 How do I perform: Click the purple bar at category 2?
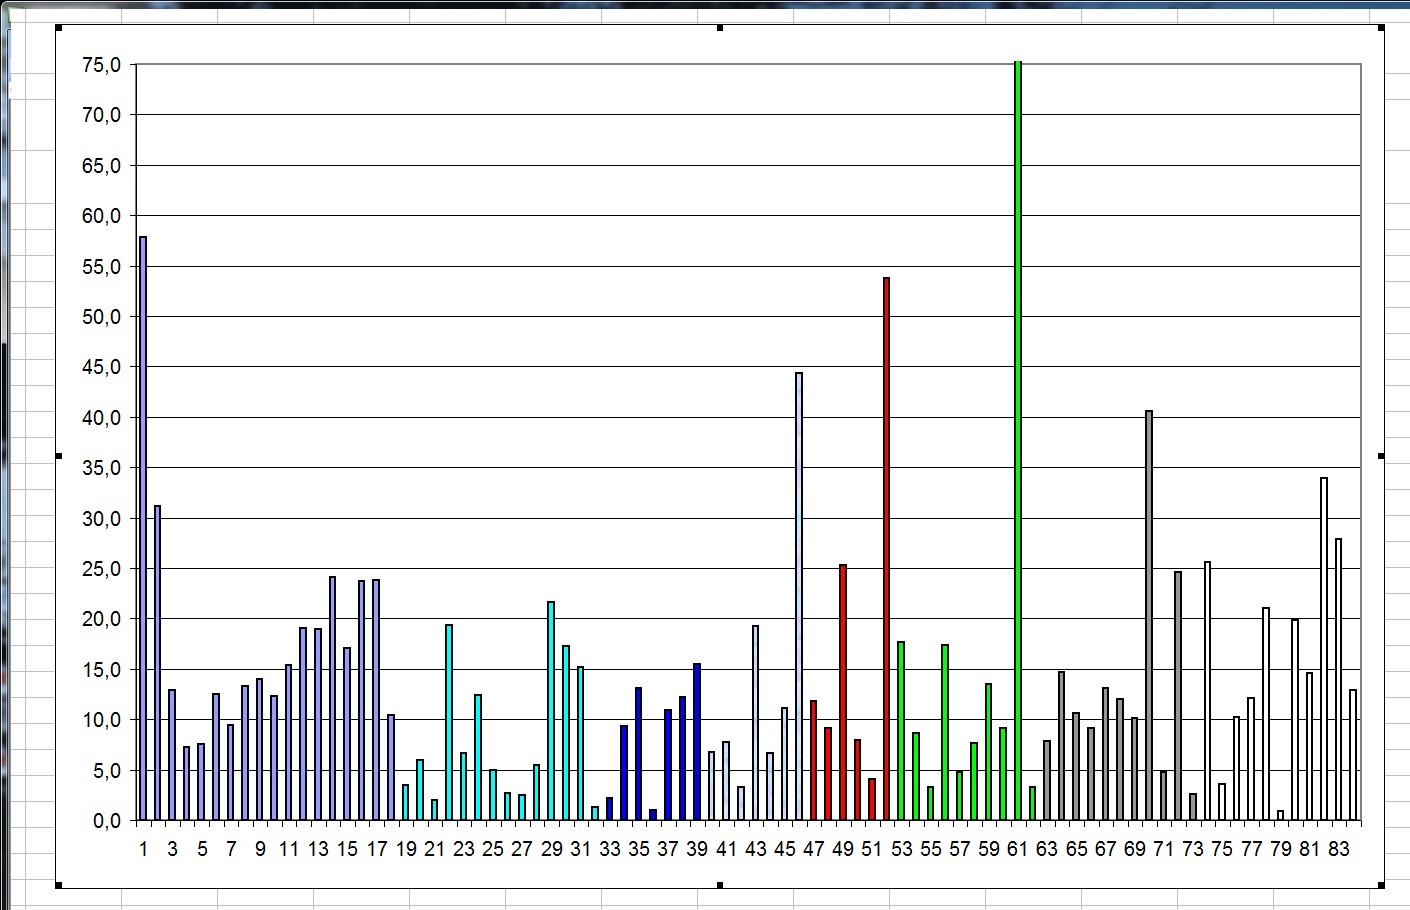coord(157,663)
